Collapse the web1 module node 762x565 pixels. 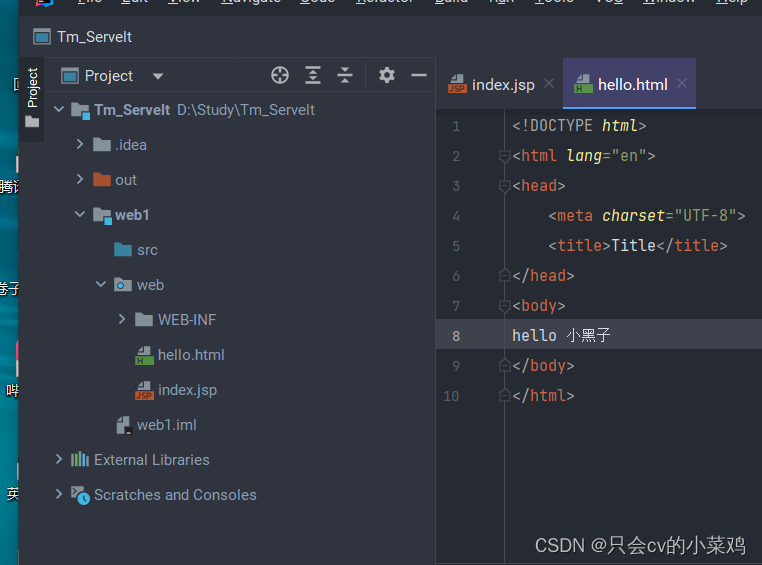pos(80,215)
